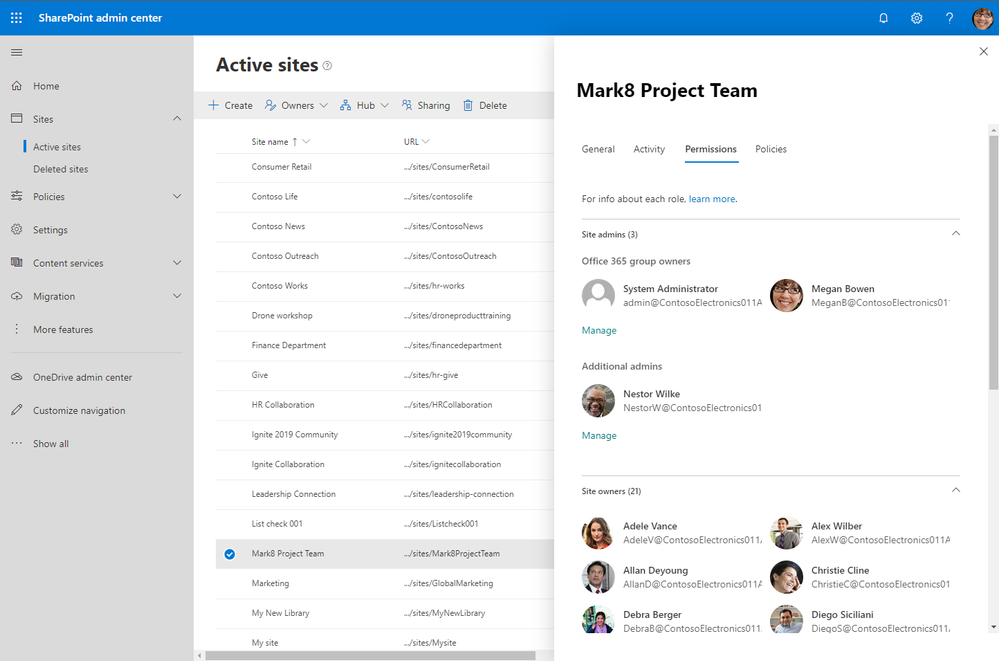Click the Customize navigation pencil icon
Screen dimensions: 999x661
pos(17,410)
